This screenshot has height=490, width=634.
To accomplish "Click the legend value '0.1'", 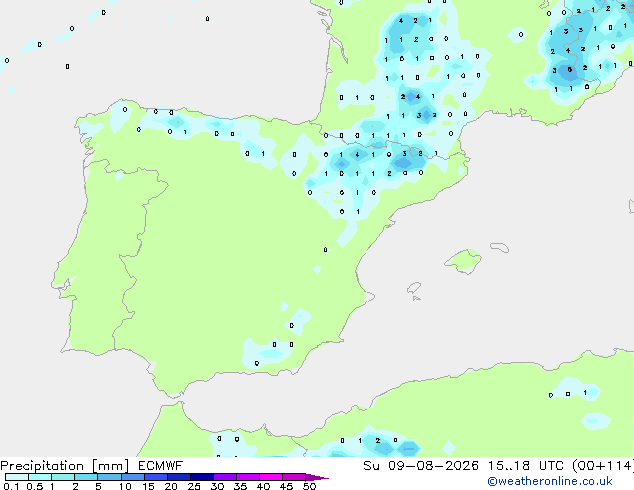I will [x=11, y=486].
